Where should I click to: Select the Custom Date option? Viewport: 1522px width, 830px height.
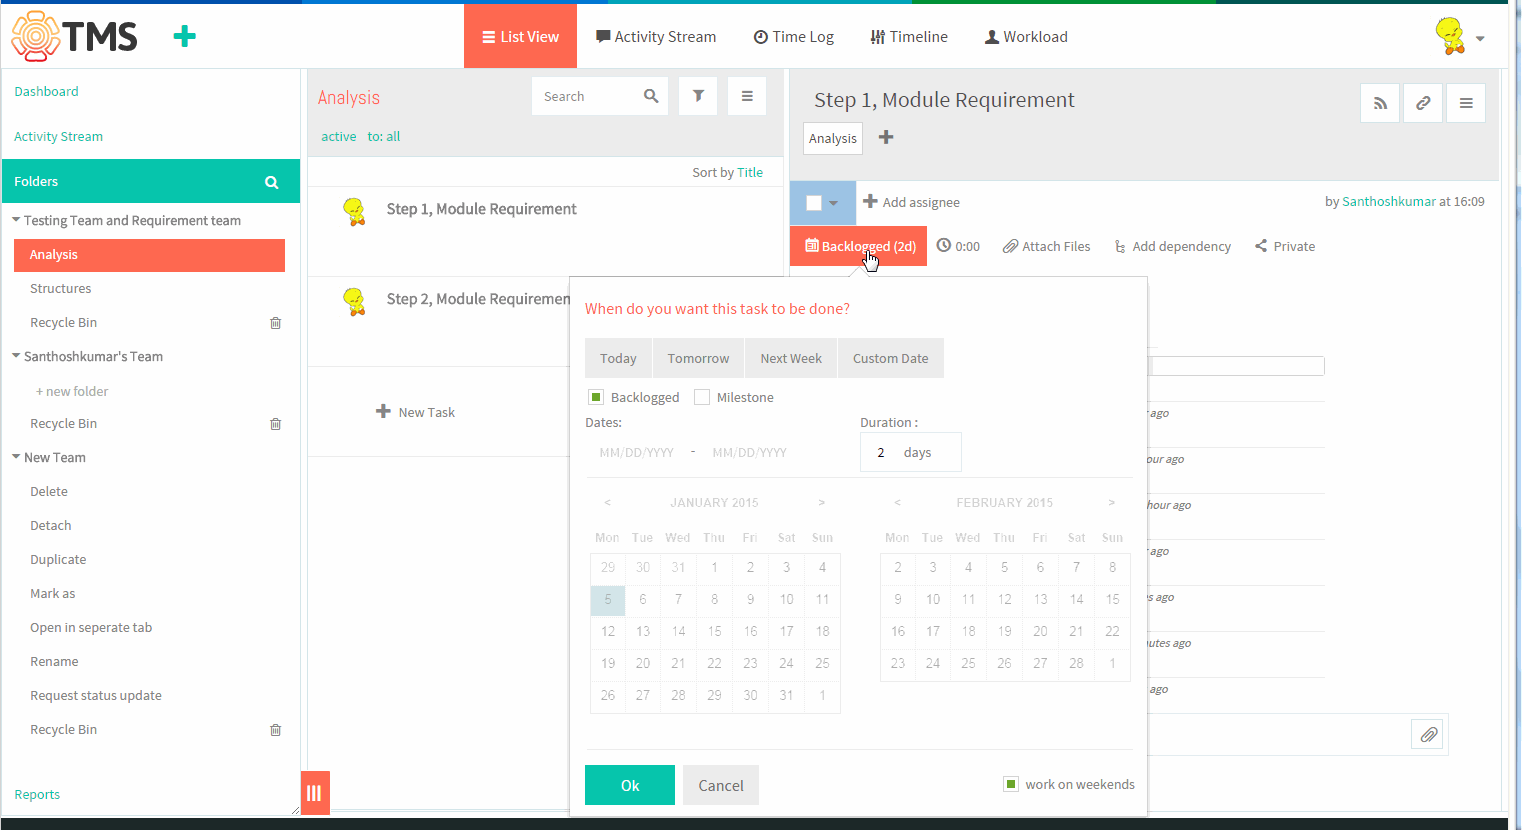tap(890, 358)
